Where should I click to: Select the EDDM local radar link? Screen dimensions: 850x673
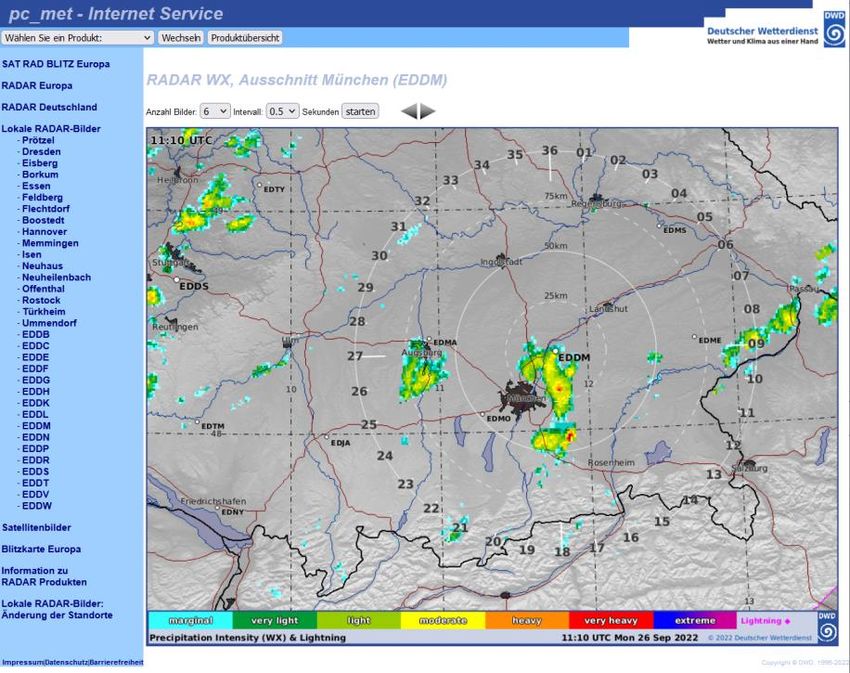coord(36,426)
